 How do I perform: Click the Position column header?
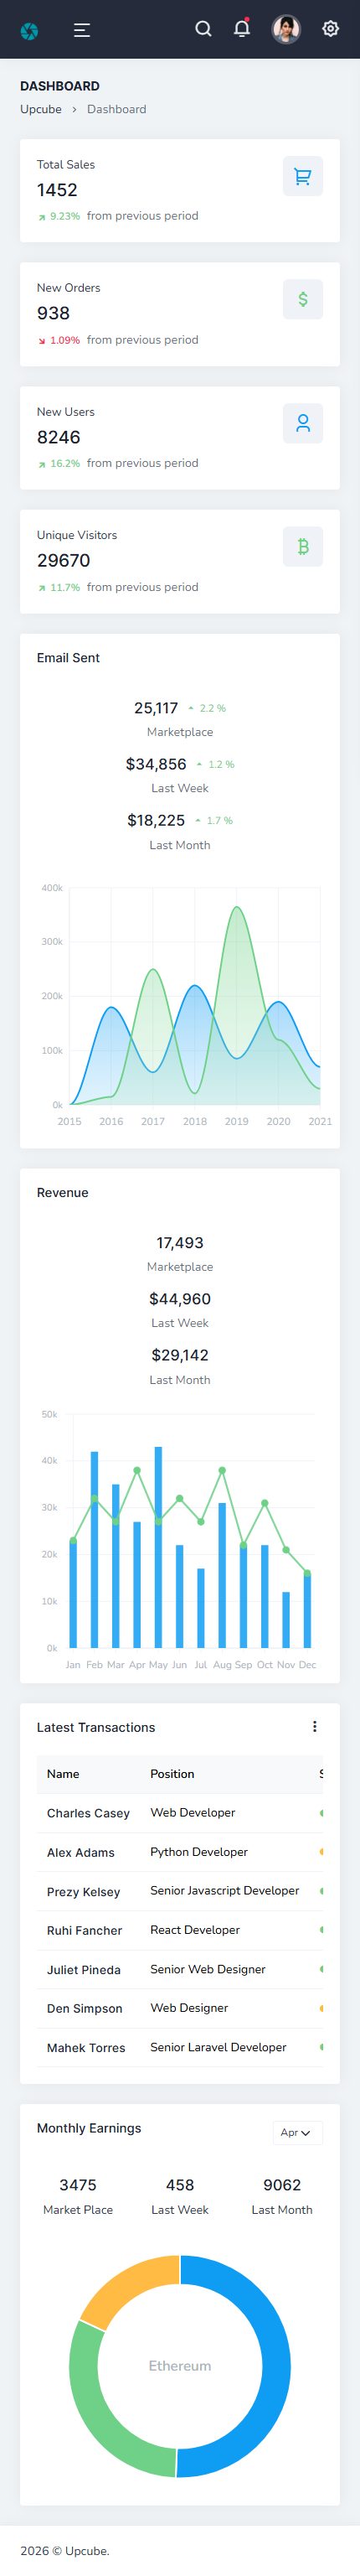(172, 1773)
